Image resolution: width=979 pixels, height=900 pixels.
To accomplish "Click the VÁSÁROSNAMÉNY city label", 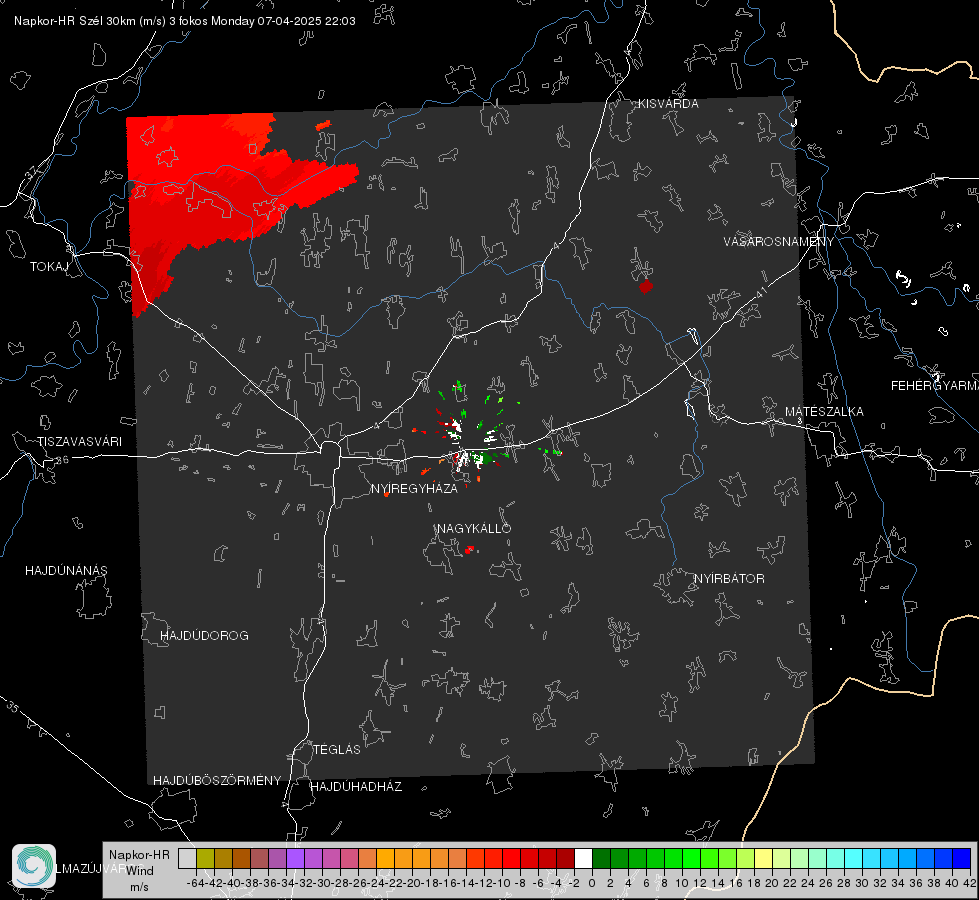I will [779, 242].
